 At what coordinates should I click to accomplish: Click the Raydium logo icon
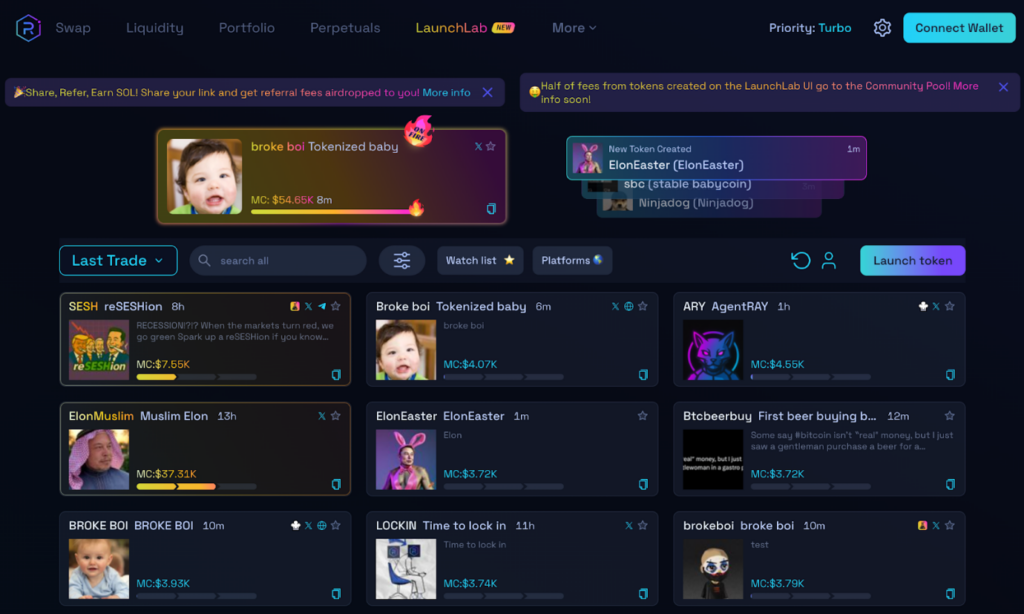(28, 28)
